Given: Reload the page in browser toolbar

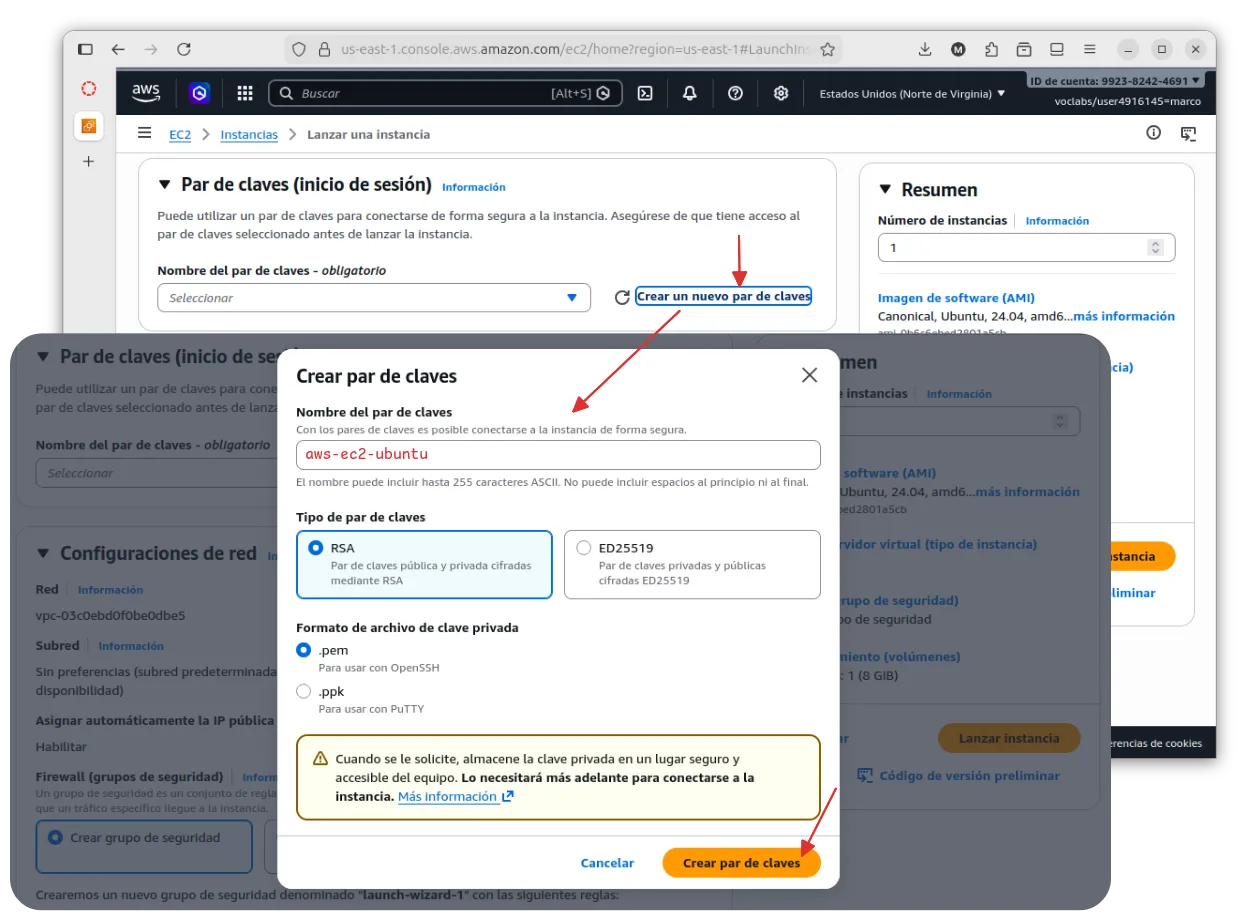Looking at the screenshot, I should click(184, 49).
